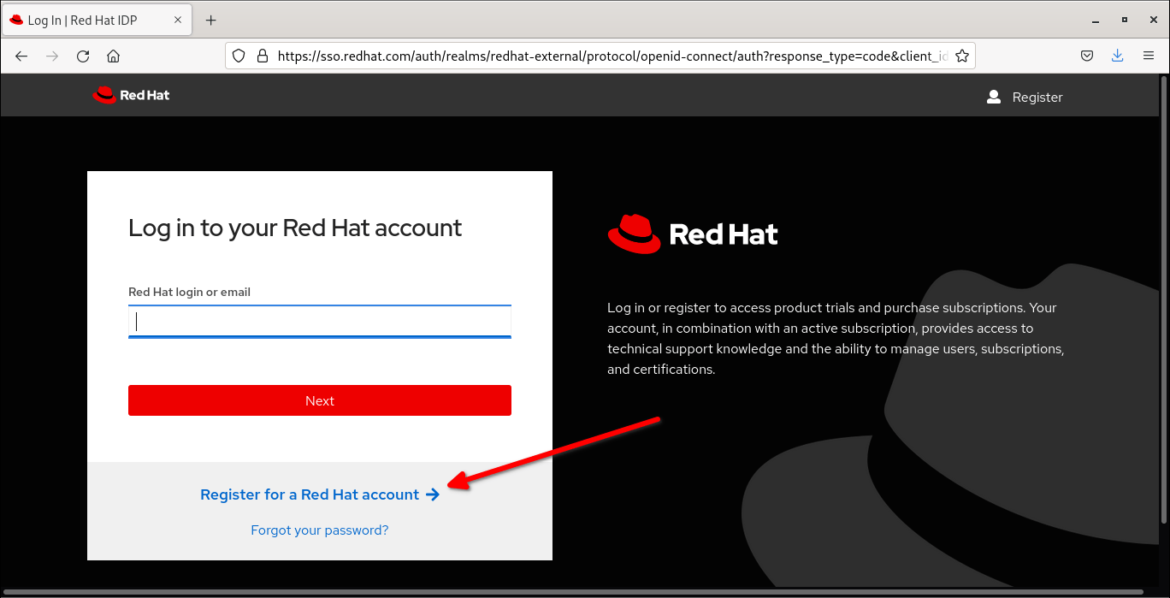Click the large Red Hat logo beside the login form
This screenshot has height=598, width=1170.
click(x=693, y=233)
